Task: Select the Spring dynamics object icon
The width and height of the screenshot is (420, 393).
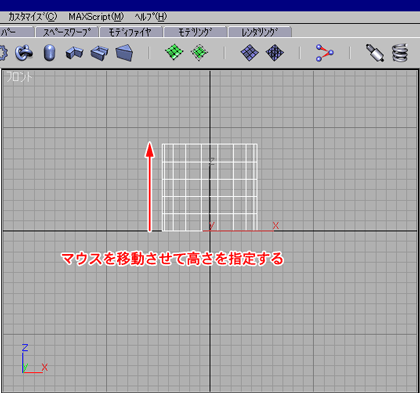Action: tap(400, 53)
